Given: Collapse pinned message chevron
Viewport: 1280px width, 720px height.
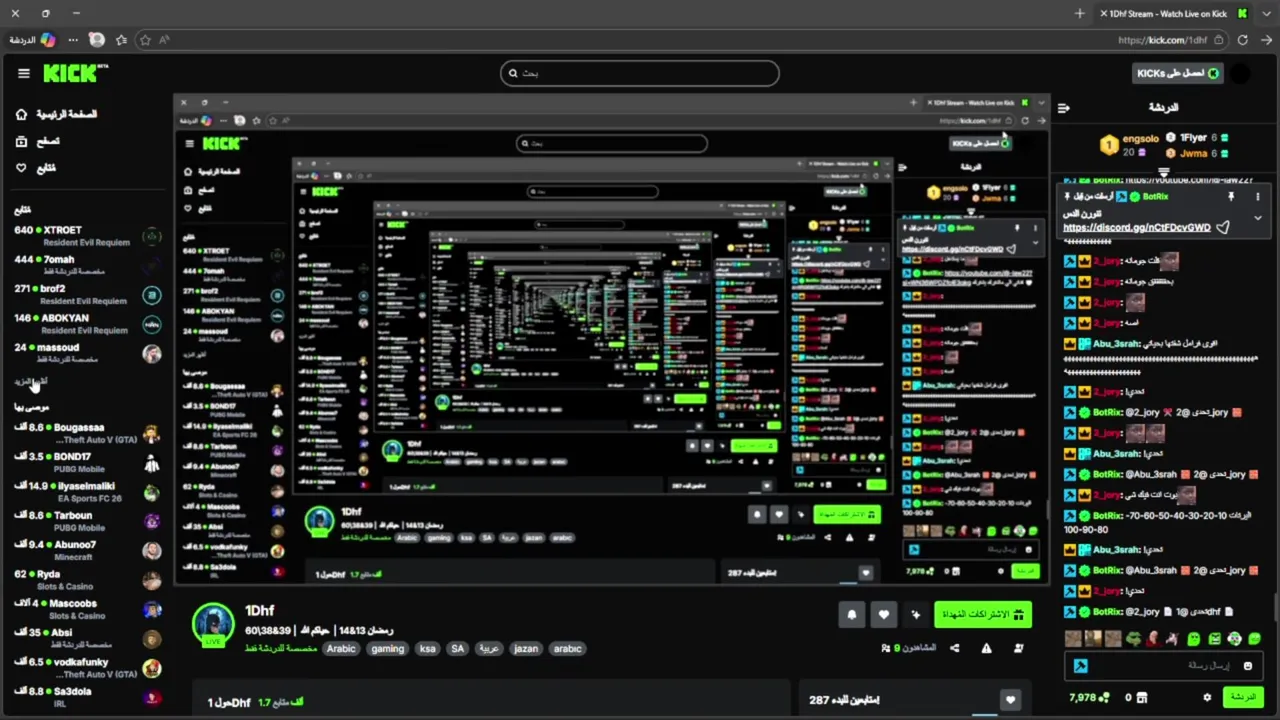Looking at the screenshot, I should 1257,218.
